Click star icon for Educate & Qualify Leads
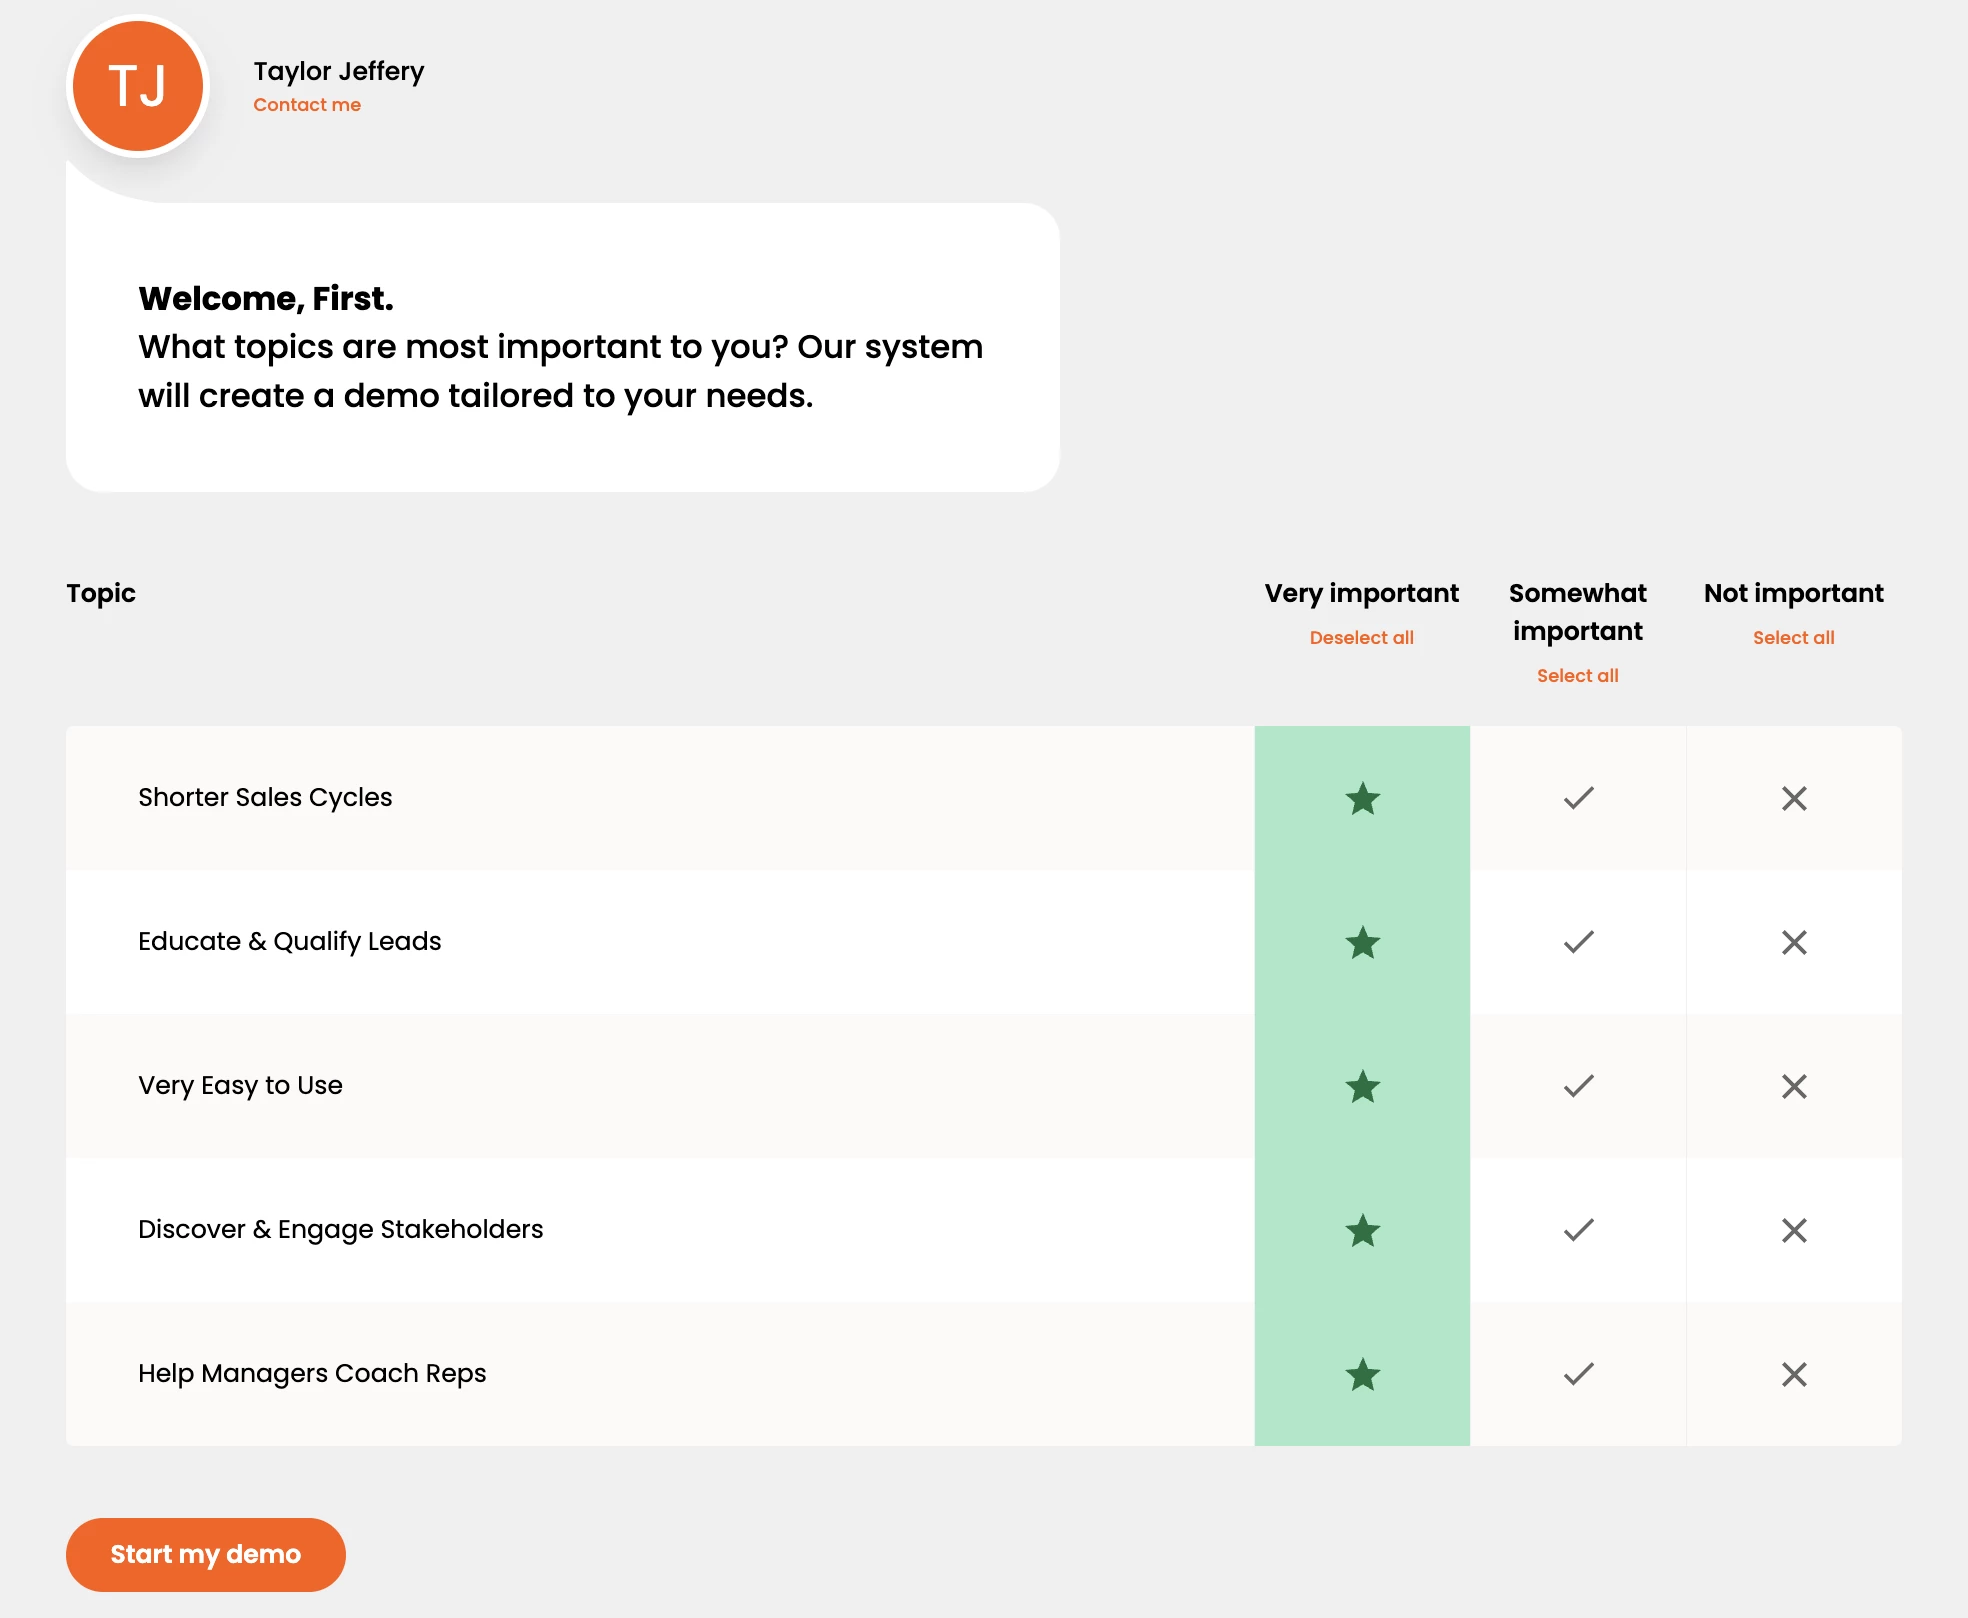The image size is (1968, 1618). 1362,942
